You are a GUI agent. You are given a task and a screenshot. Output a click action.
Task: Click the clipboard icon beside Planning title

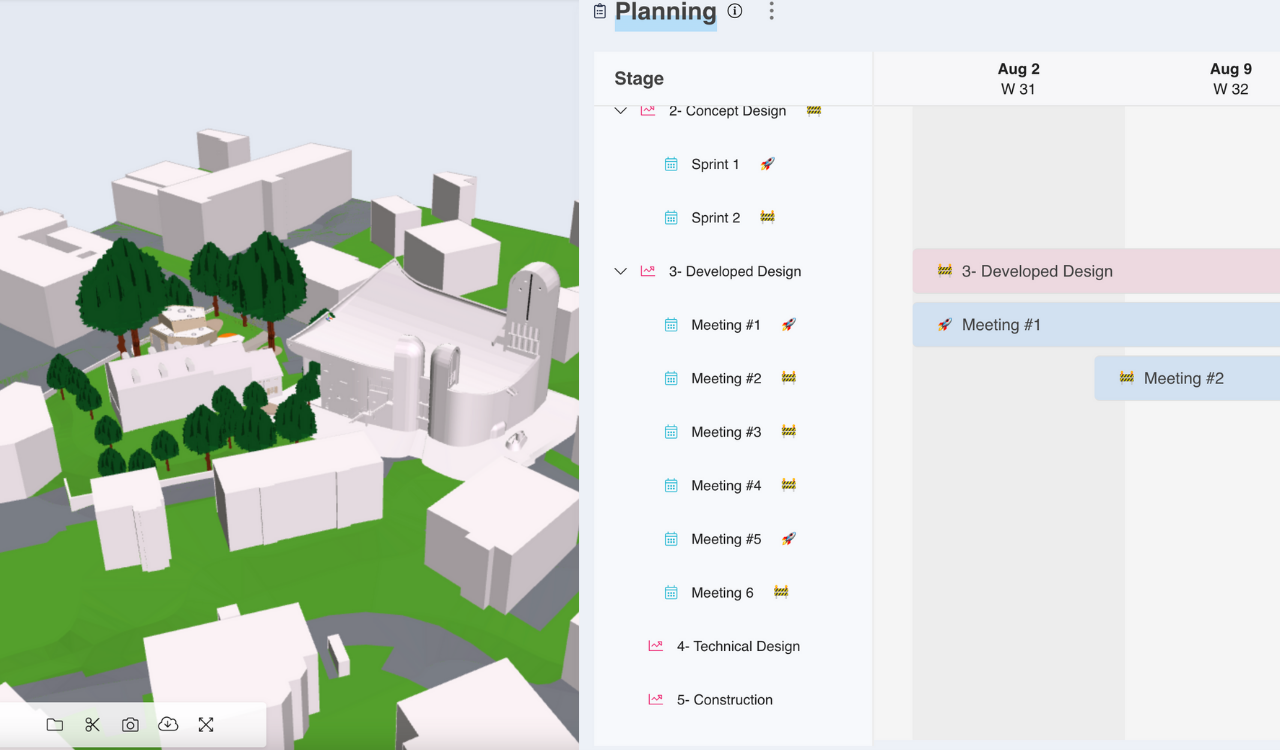point(599,10)
